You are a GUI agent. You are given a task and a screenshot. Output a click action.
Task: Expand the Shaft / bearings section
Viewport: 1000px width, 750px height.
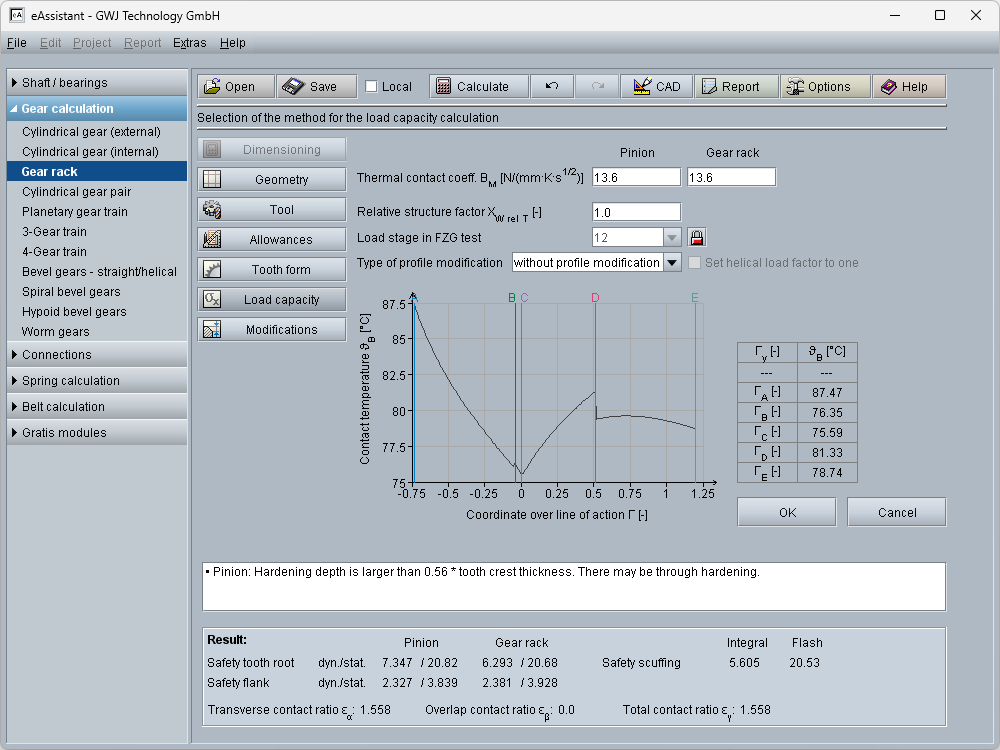click(x=97, y=83)
